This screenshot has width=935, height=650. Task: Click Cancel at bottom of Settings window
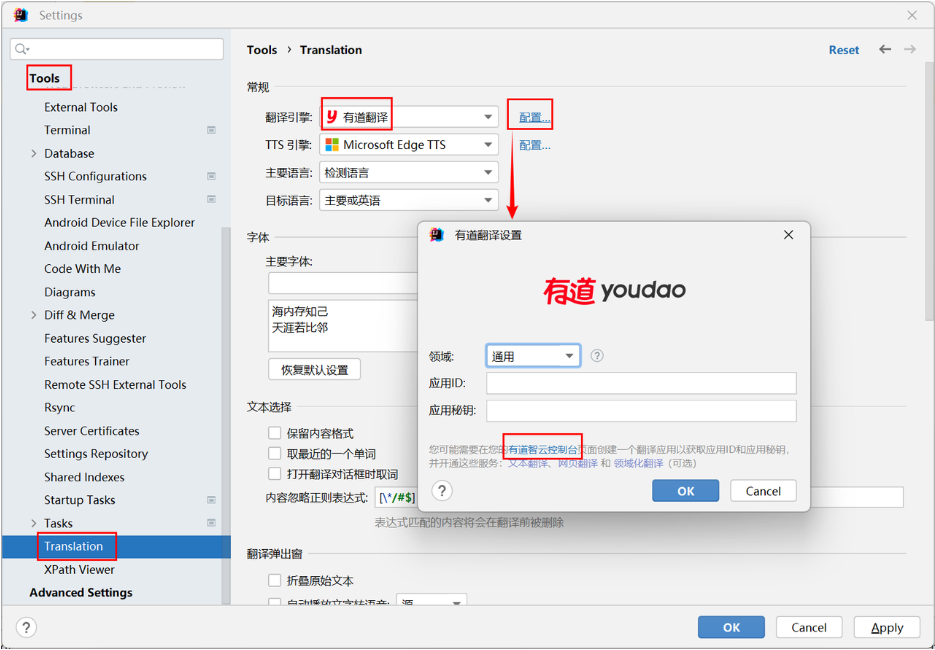tap(809, 627)
